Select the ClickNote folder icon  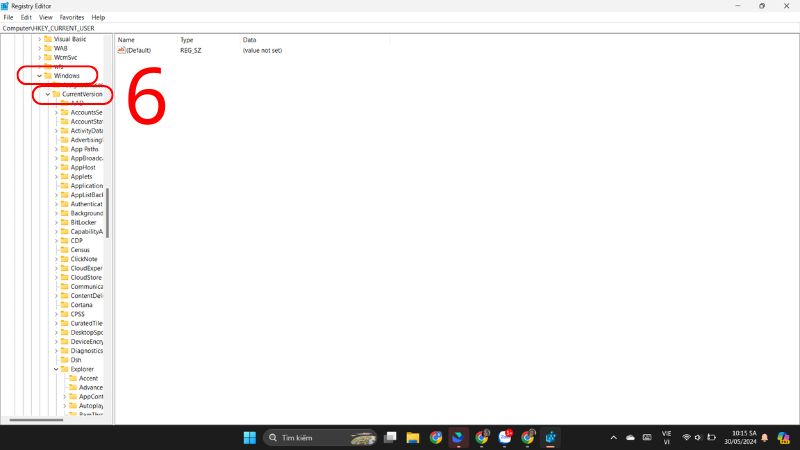[64, 259]
